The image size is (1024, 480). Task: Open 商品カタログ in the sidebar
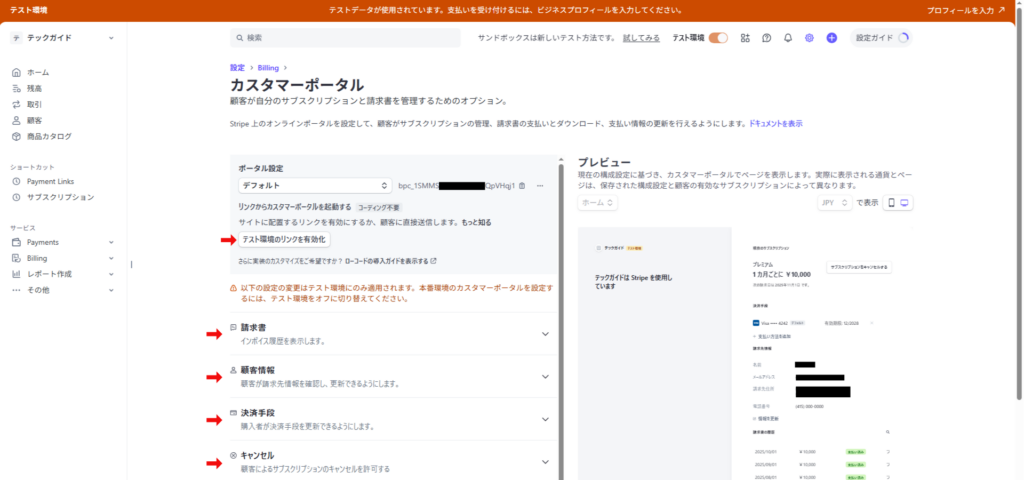pyautogui.click(x=49, y=136)
